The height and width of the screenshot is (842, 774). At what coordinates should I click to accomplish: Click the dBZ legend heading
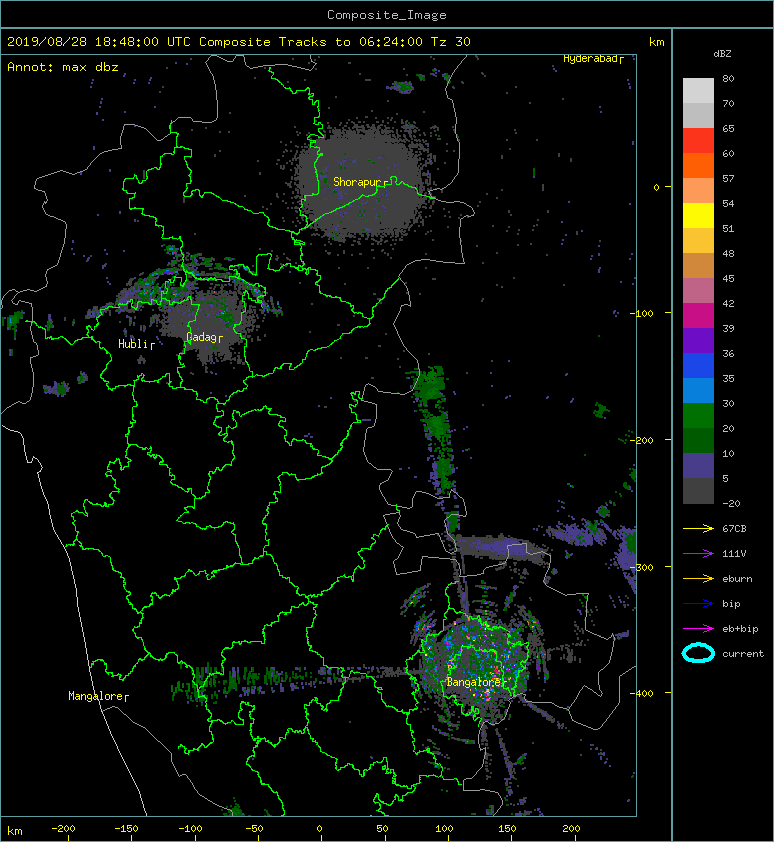click(722, 54)
